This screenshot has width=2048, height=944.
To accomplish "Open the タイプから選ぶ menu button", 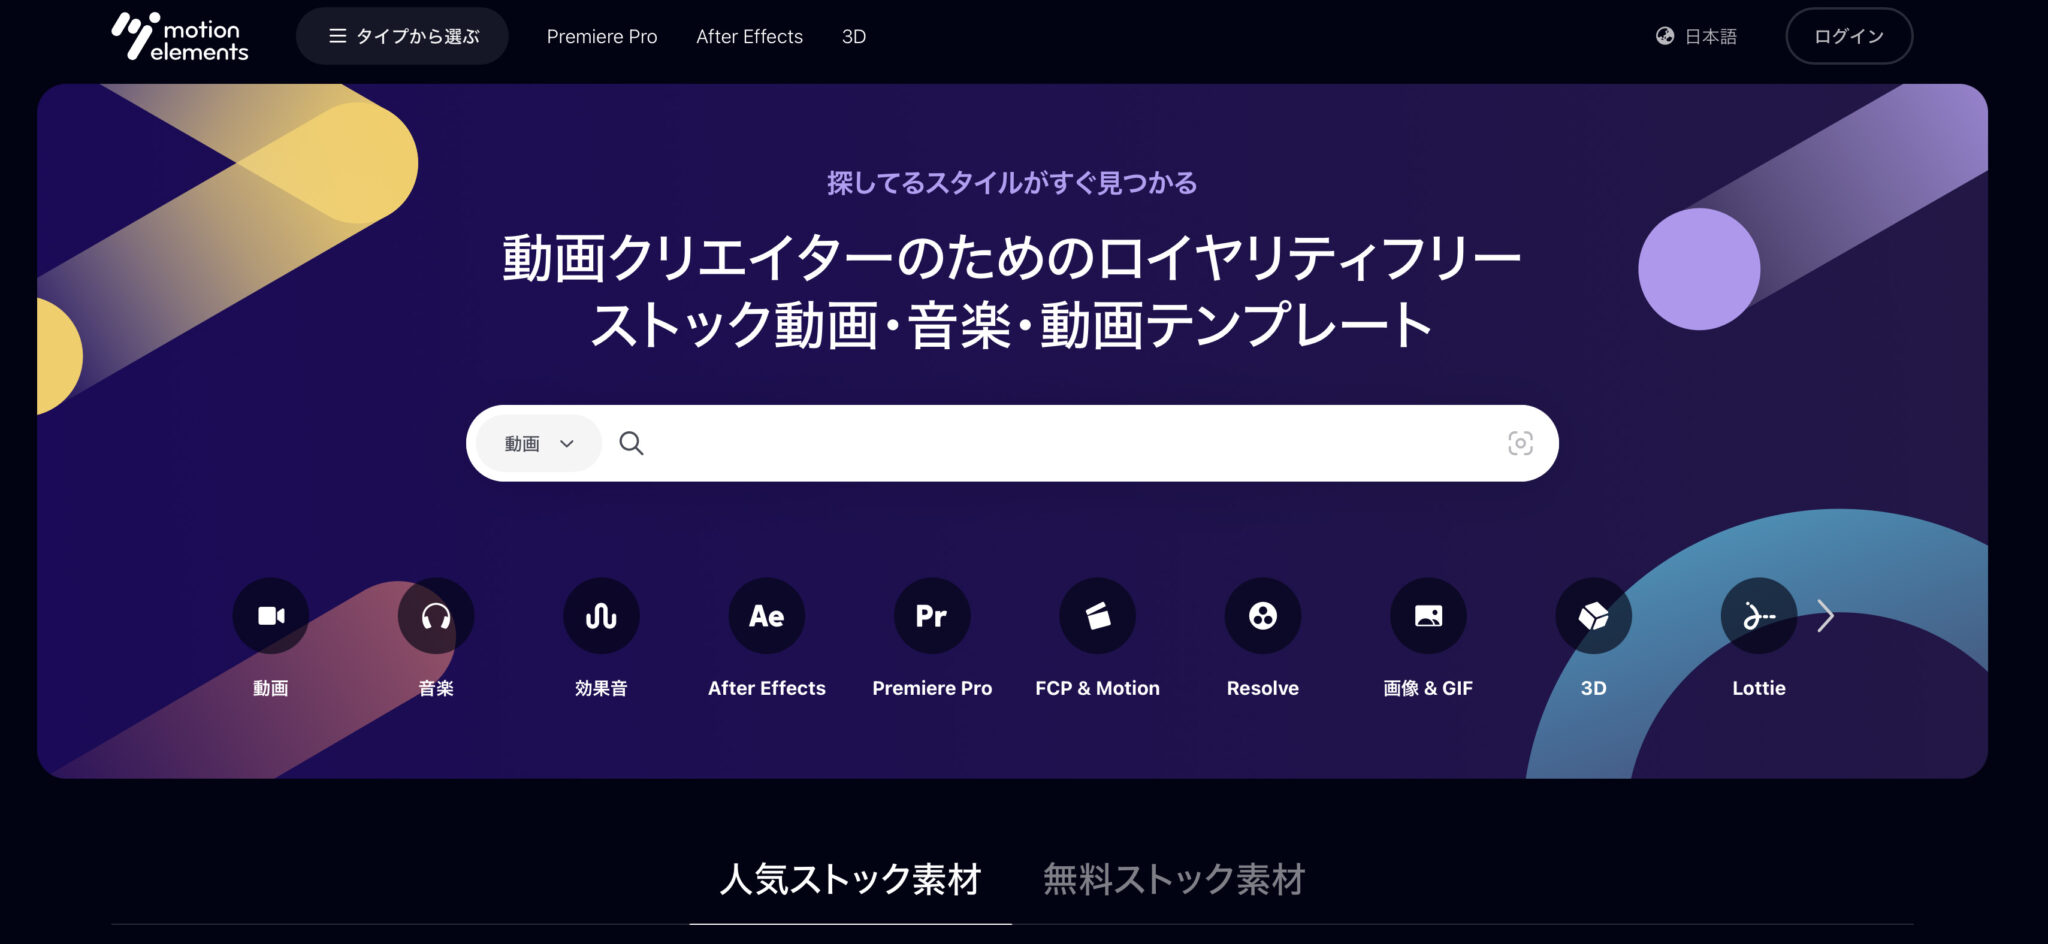I will click(x=402, y=36).
